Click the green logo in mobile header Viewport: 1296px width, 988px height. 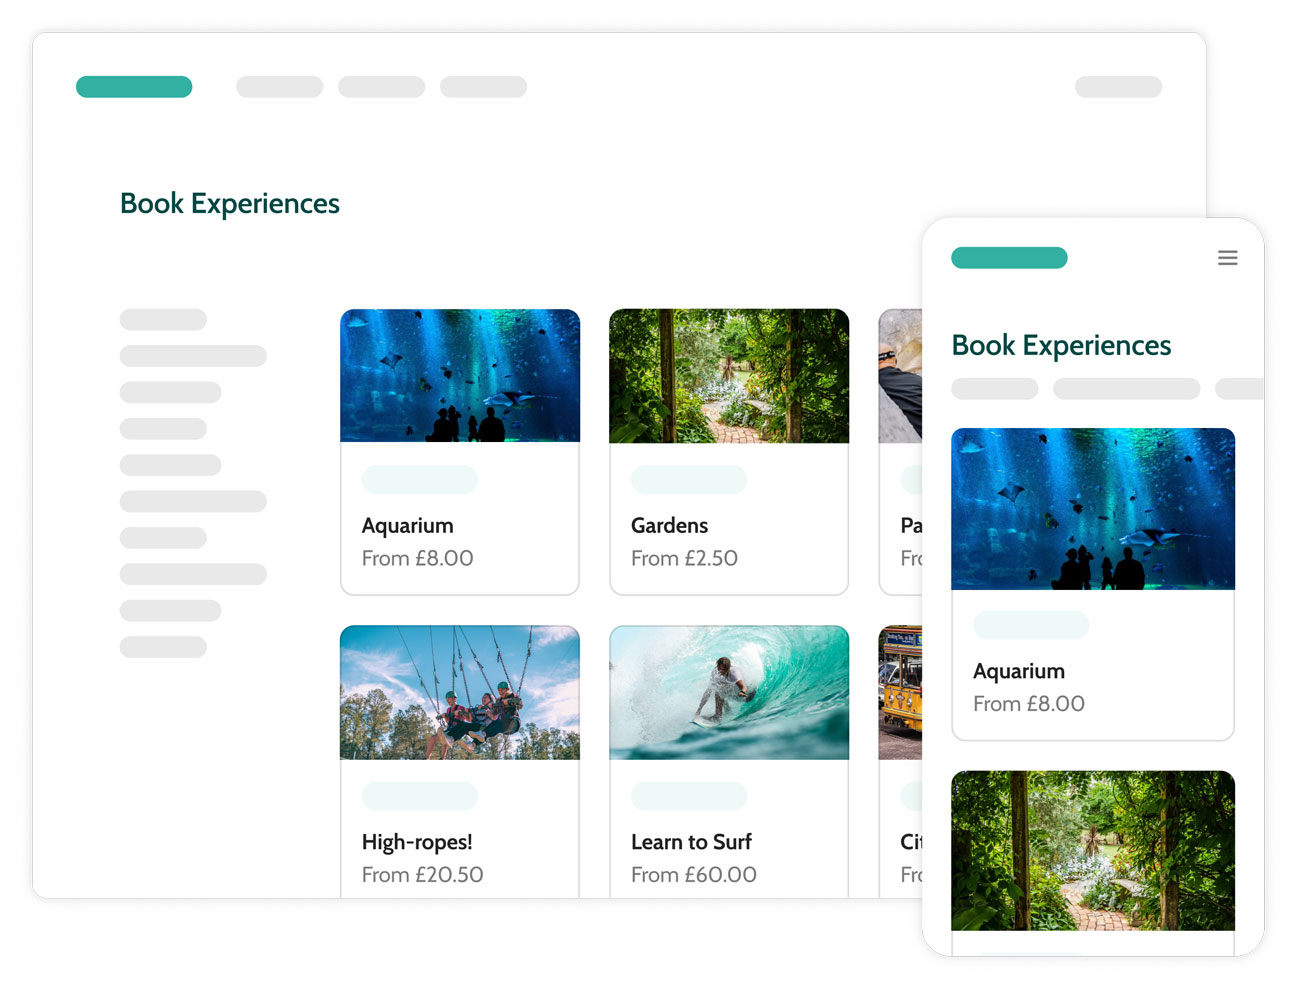point(1009,258)
